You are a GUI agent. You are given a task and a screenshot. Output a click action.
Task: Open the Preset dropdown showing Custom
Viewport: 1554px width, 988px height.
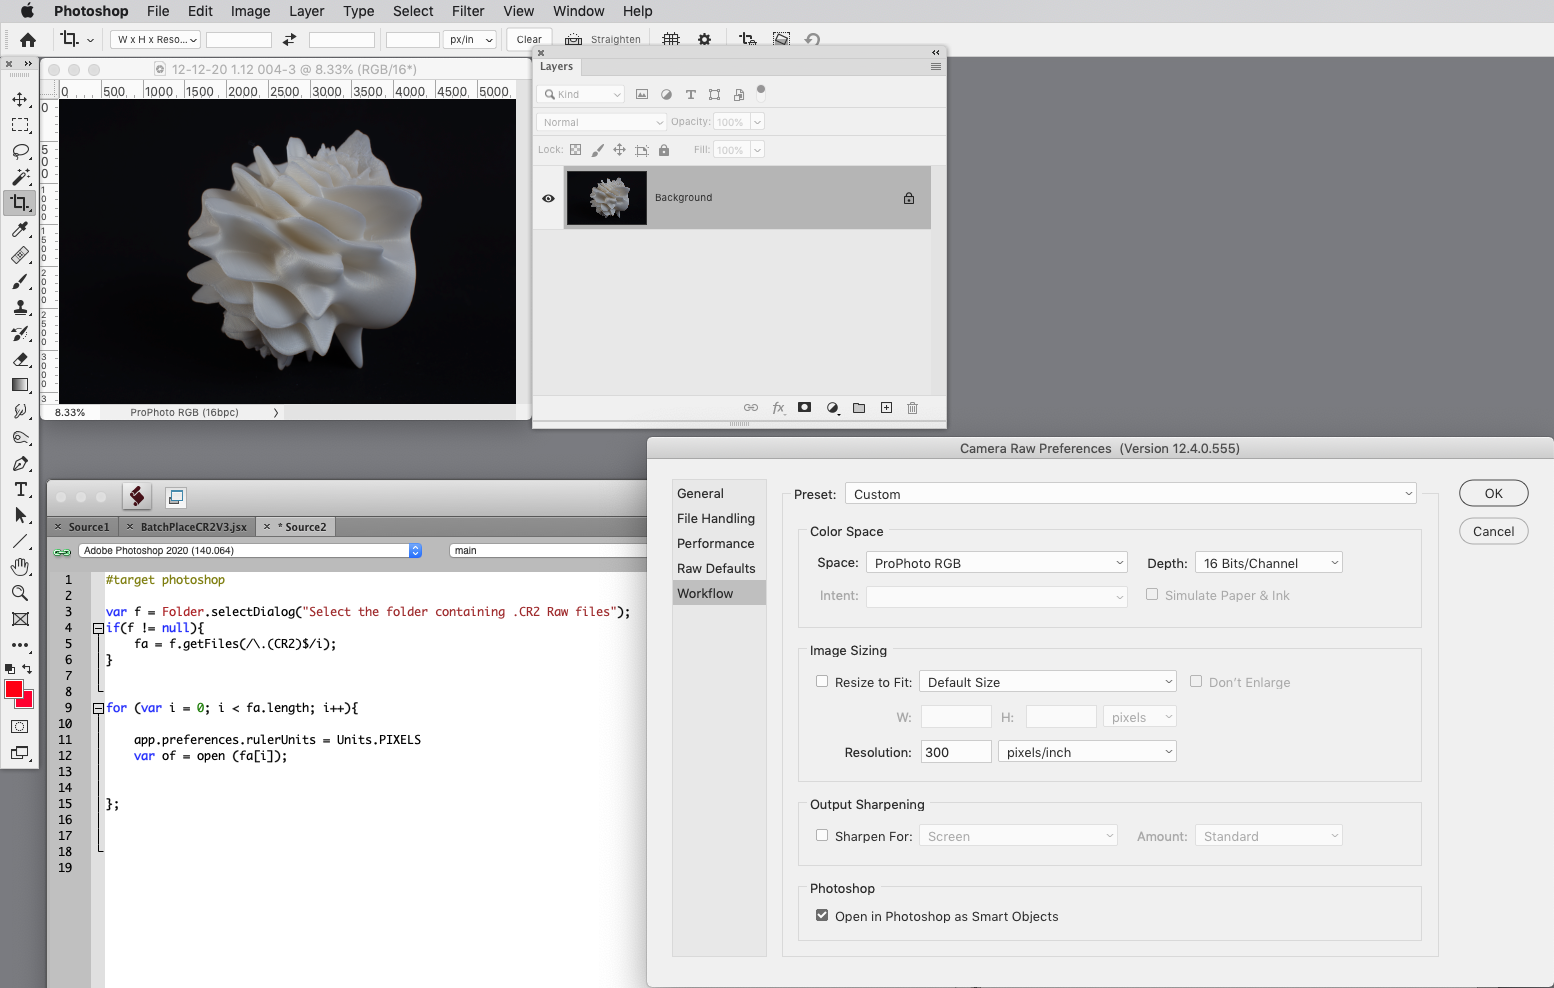click(1130, 493)
